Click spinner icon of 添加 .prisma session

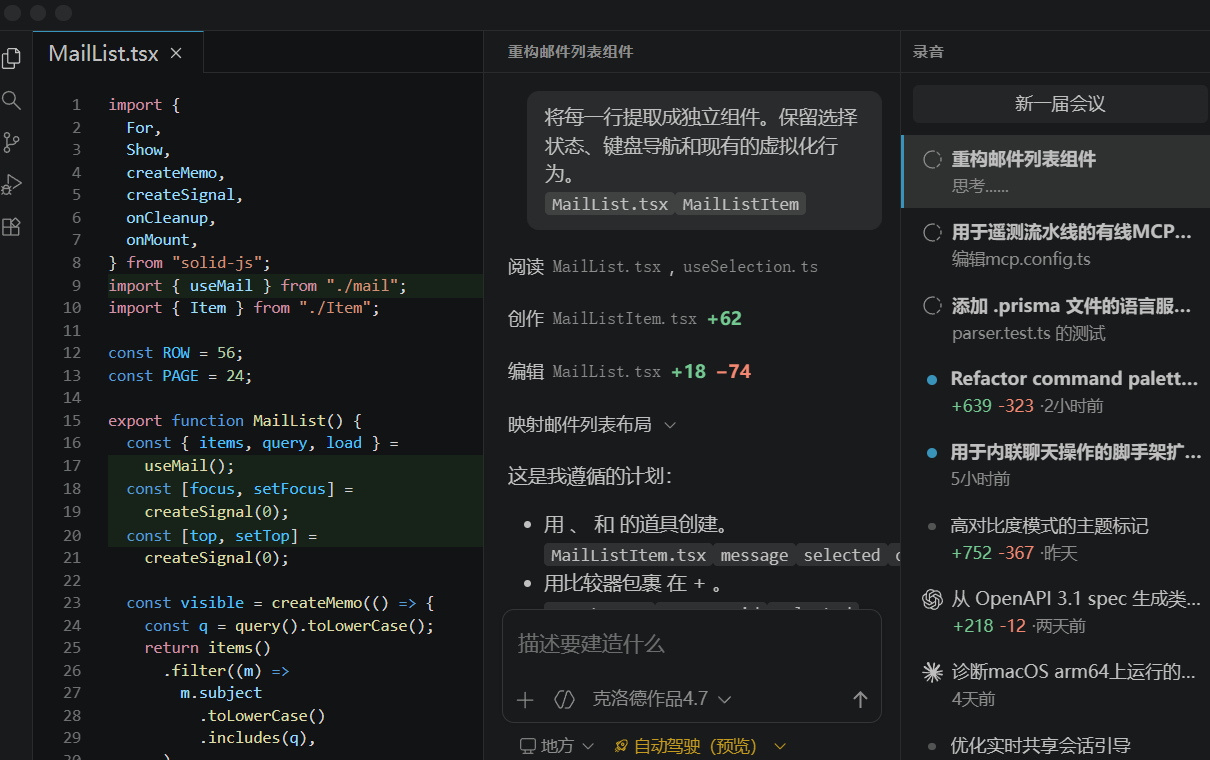[x=932, y=306]
